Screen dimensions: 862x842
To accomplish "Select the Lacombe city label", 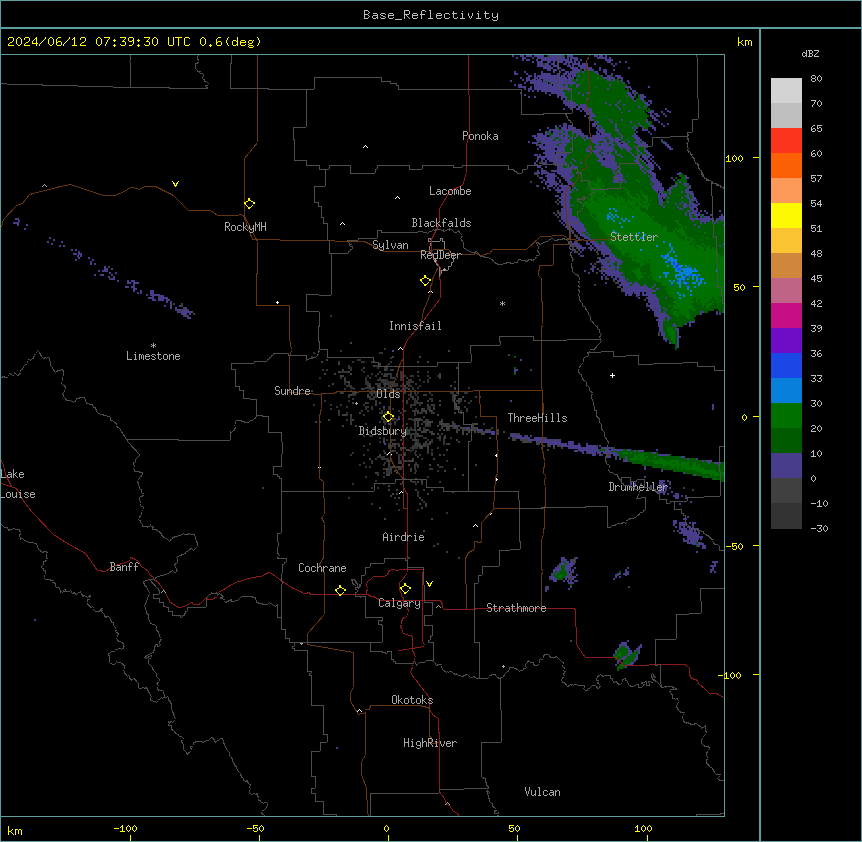I will (x=450, y=191).
